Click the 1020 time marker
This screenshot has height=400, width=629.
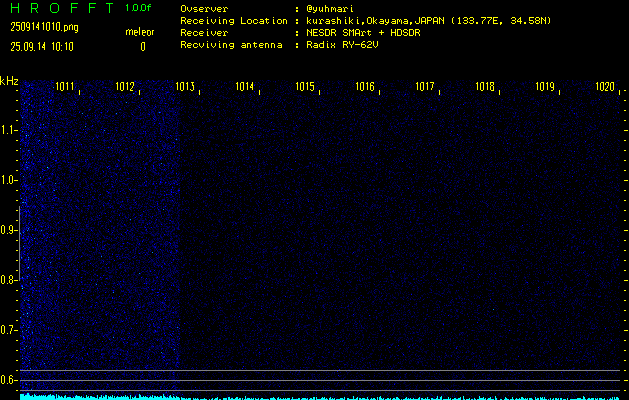click(605, 86)
